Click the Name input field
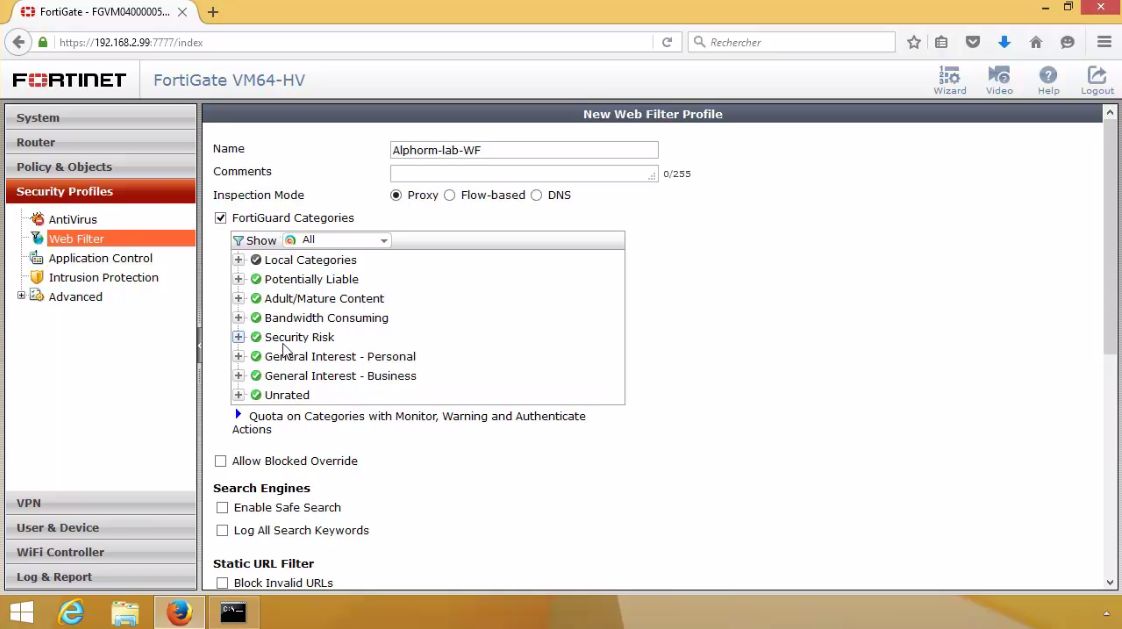The height and width of the screenshot is (629, 1122). [x=524, y=150]
